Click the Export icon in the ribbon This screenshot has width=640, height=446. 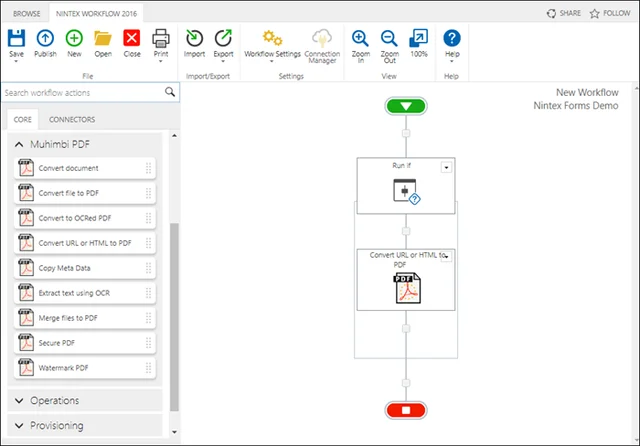pyautogui.click(x=223, y=38)
